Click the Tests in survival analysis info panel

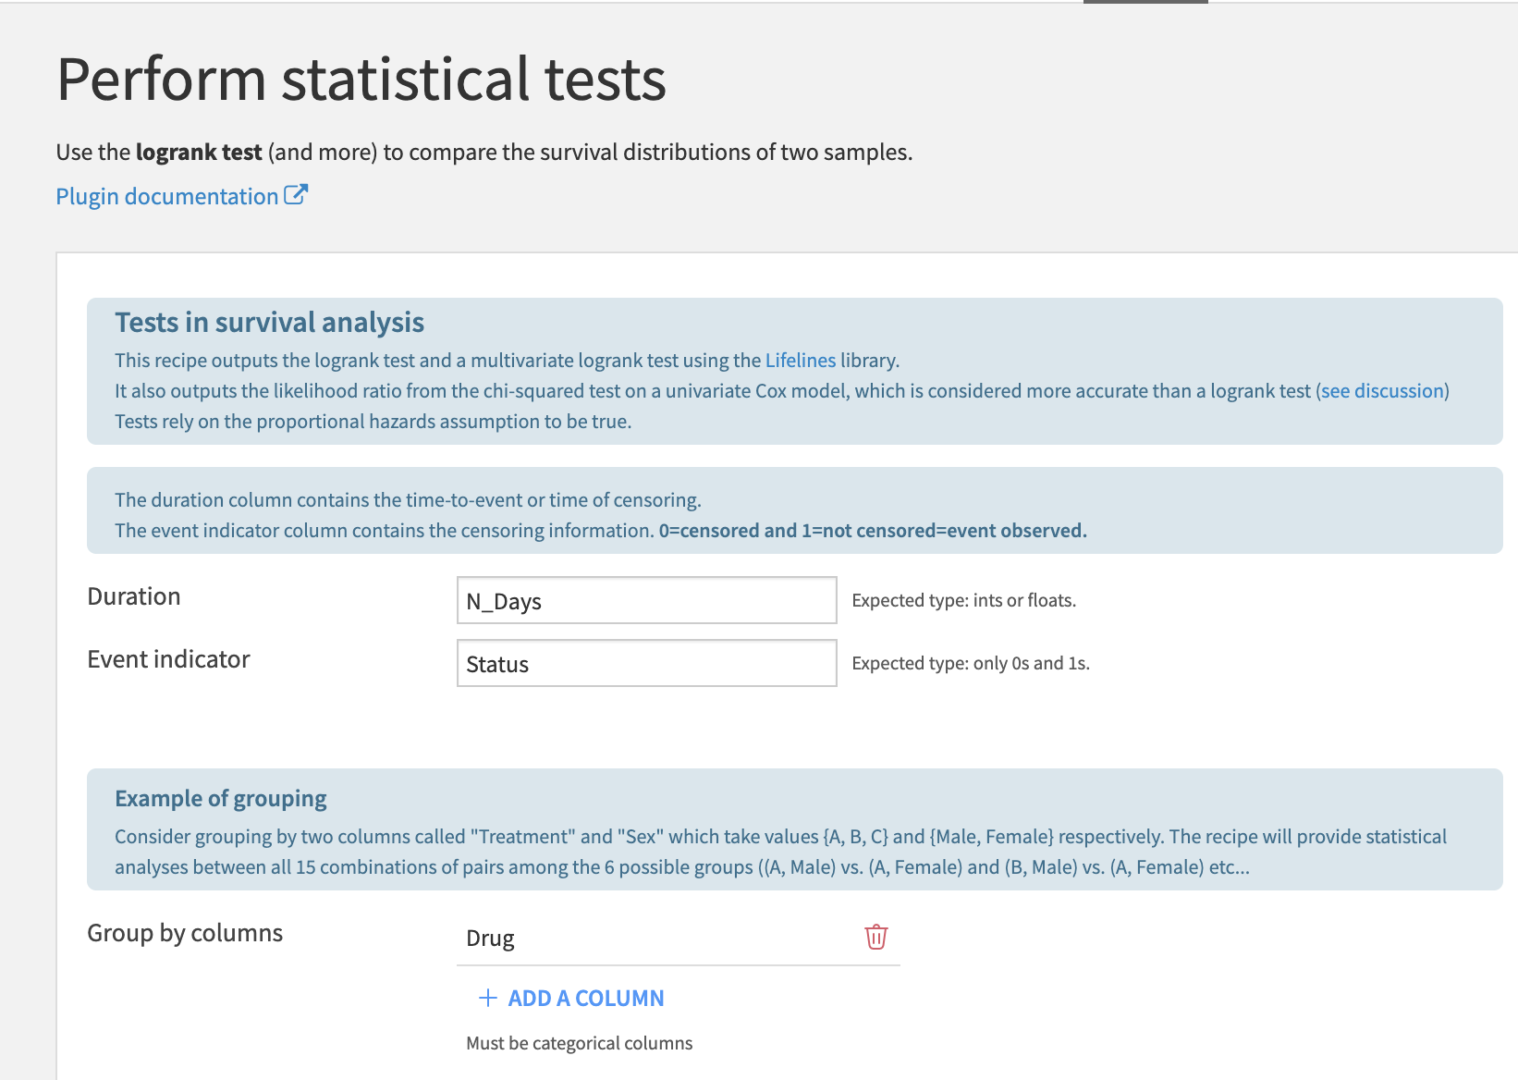pos(795,371)
